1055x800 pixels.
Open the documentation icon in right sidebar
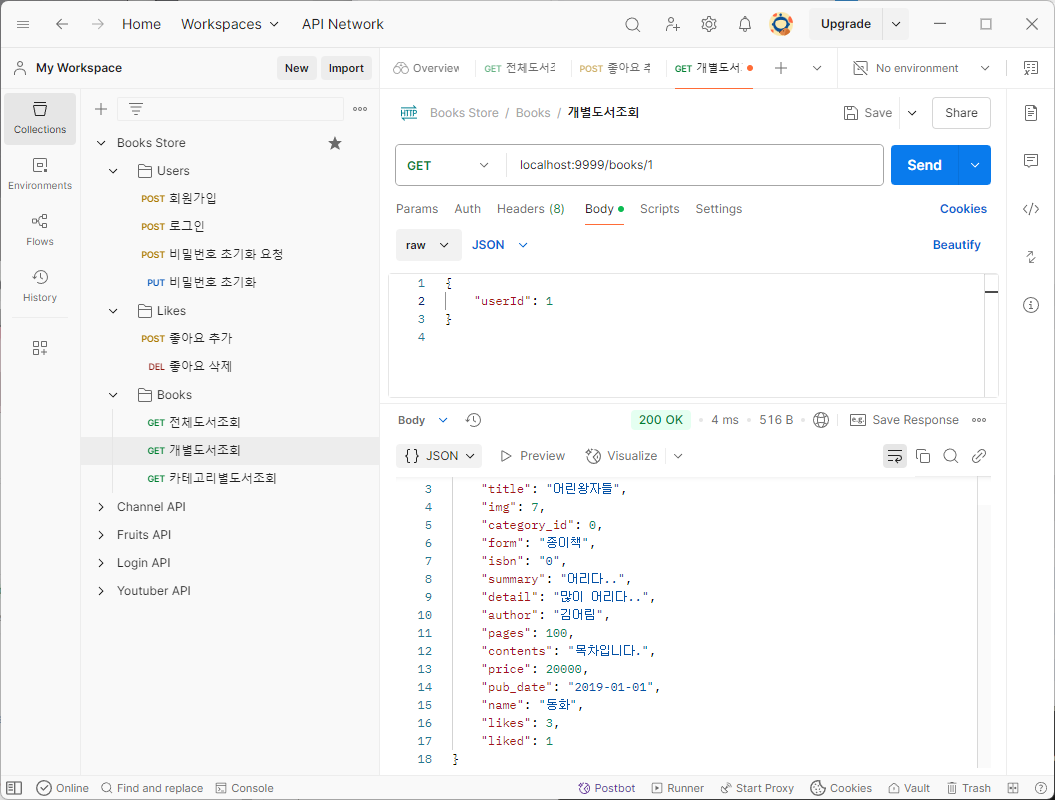coord(1031,113)
